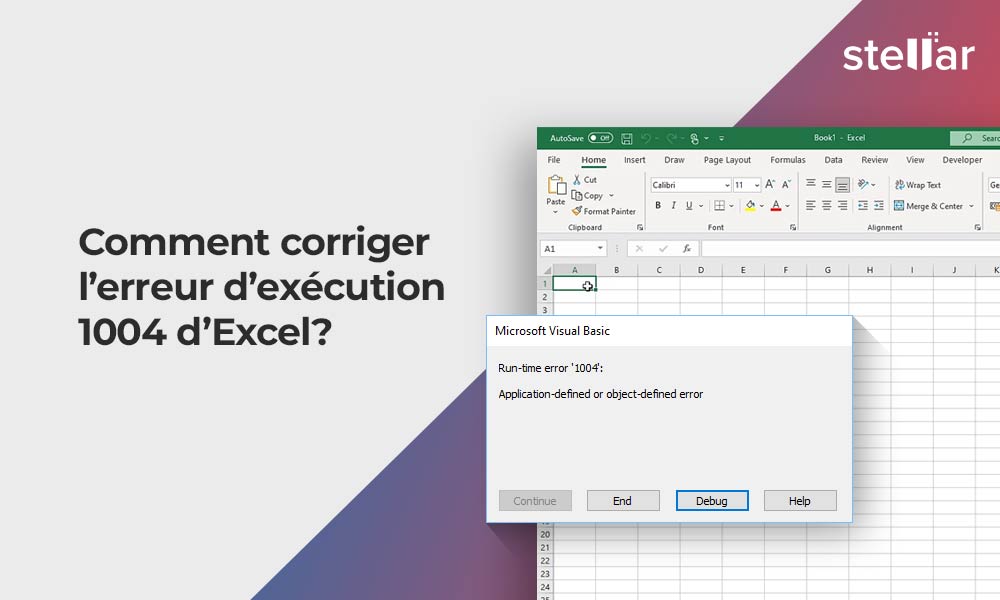Viewport: 1000px width, 600px height.
Task: Toggle the AutoSave switch in Excel
Action: 600,138
